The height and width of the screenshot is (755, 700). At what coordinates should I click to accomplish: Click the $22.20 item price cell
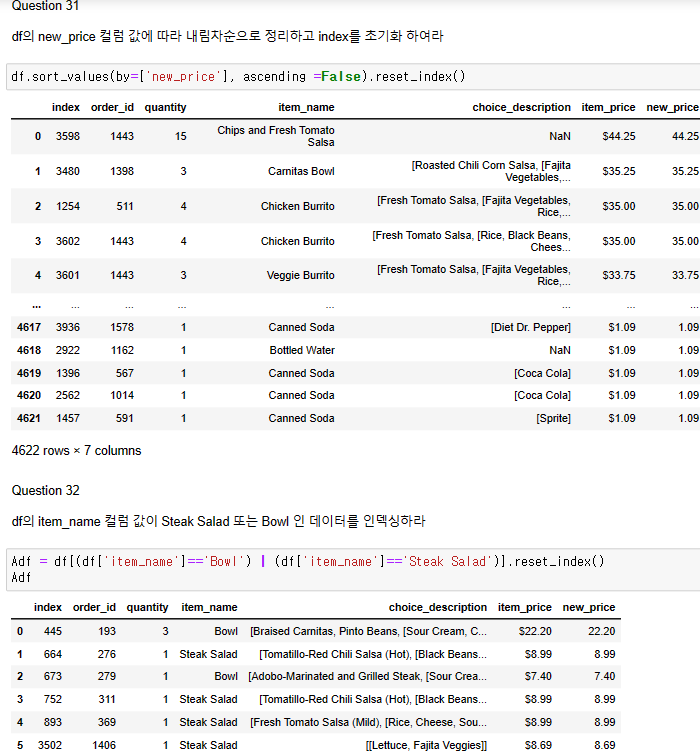tap(535, 632)
